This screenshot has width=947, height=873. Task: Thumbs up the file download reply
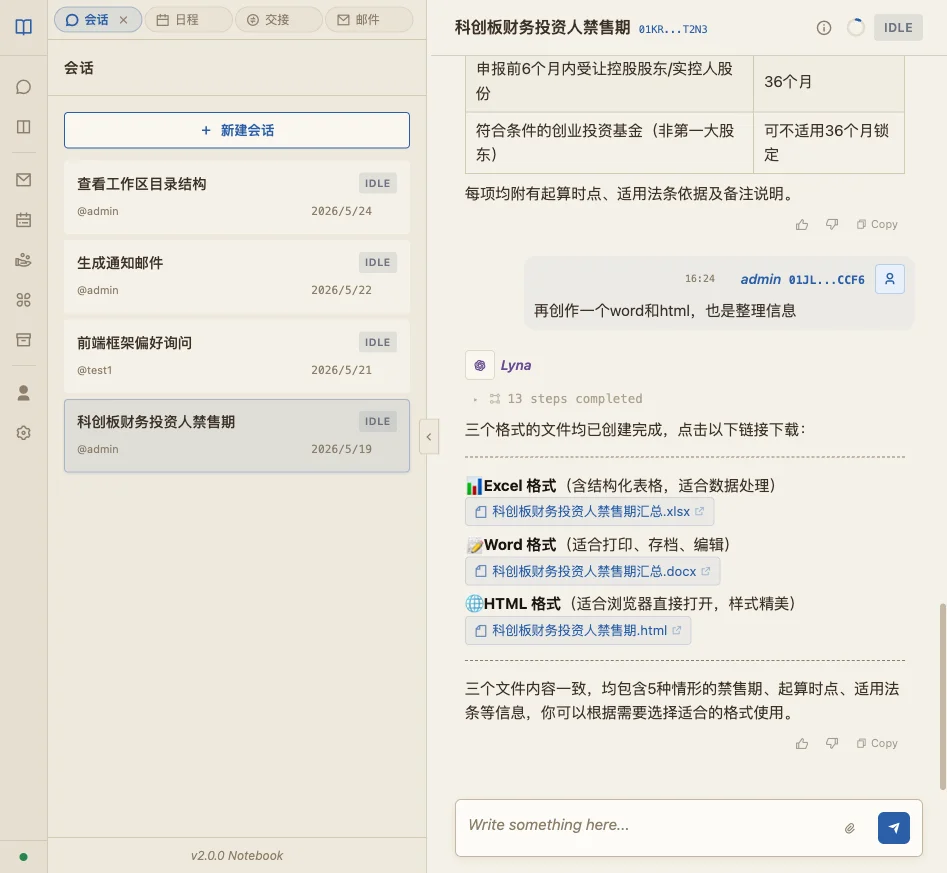(x=802, y=744)
